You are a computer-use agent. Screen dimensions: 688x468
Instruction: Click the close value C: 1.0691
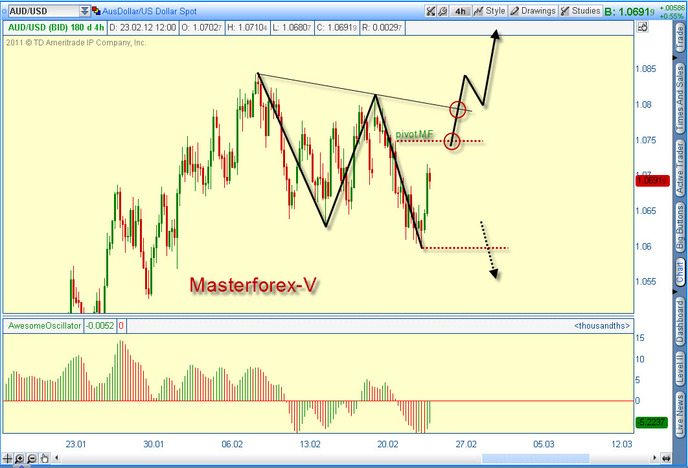337,28
